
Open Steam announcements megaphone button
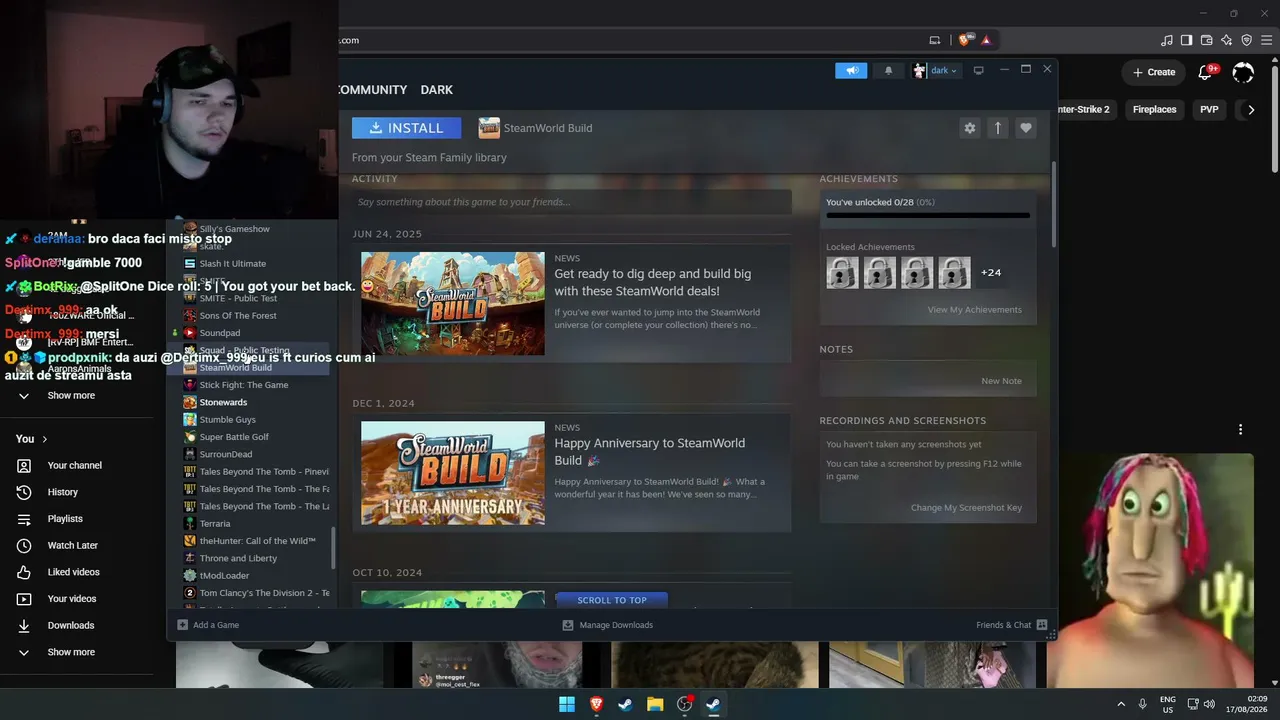pos(851,70)
